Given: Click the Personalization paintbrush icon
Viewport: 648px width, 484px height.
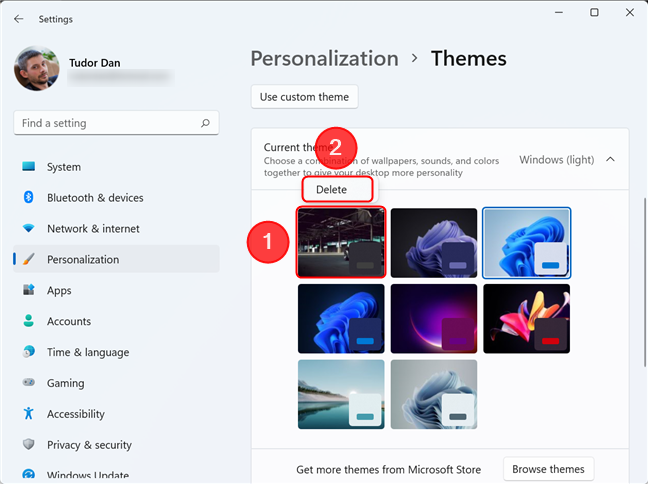Looking at the screenshot, I should coord(29,259).
